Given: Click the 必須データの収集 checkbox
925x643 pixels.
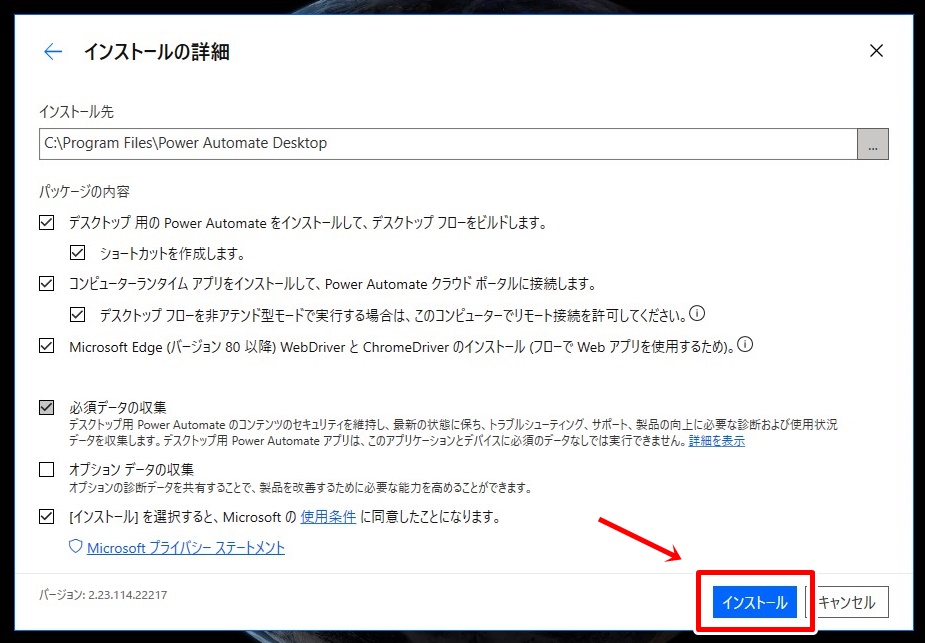Looking at the screenshot, I should pyautogui.click(x=47, y=408).
